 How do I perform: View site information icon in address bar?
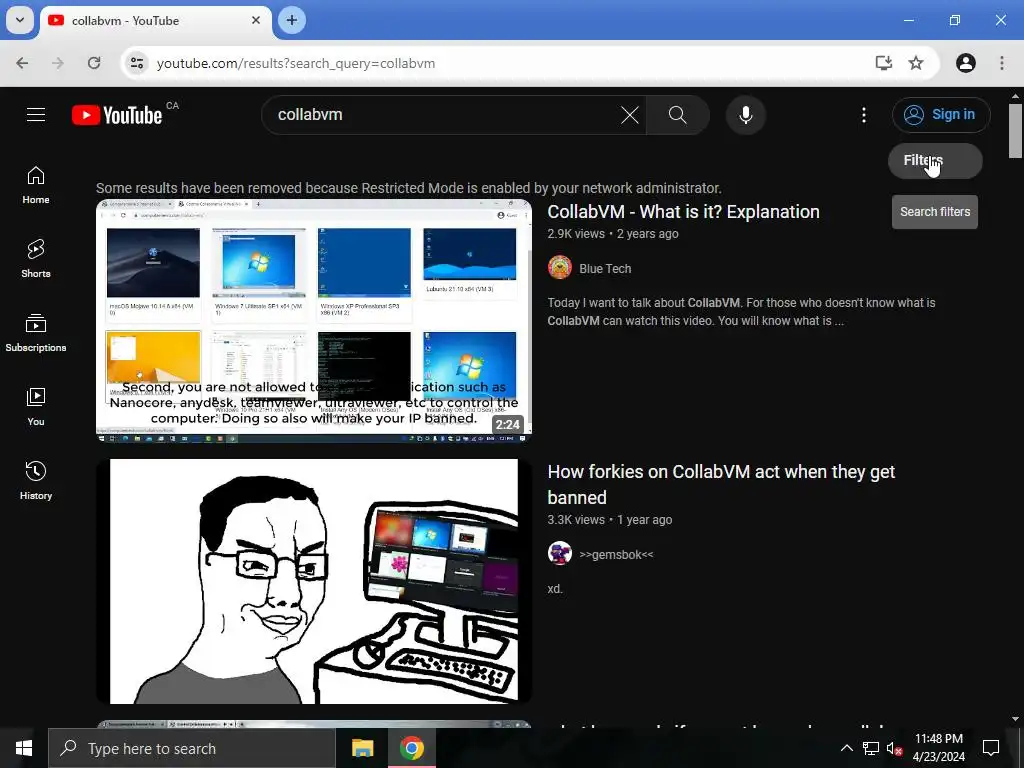[x=137, y=63]
